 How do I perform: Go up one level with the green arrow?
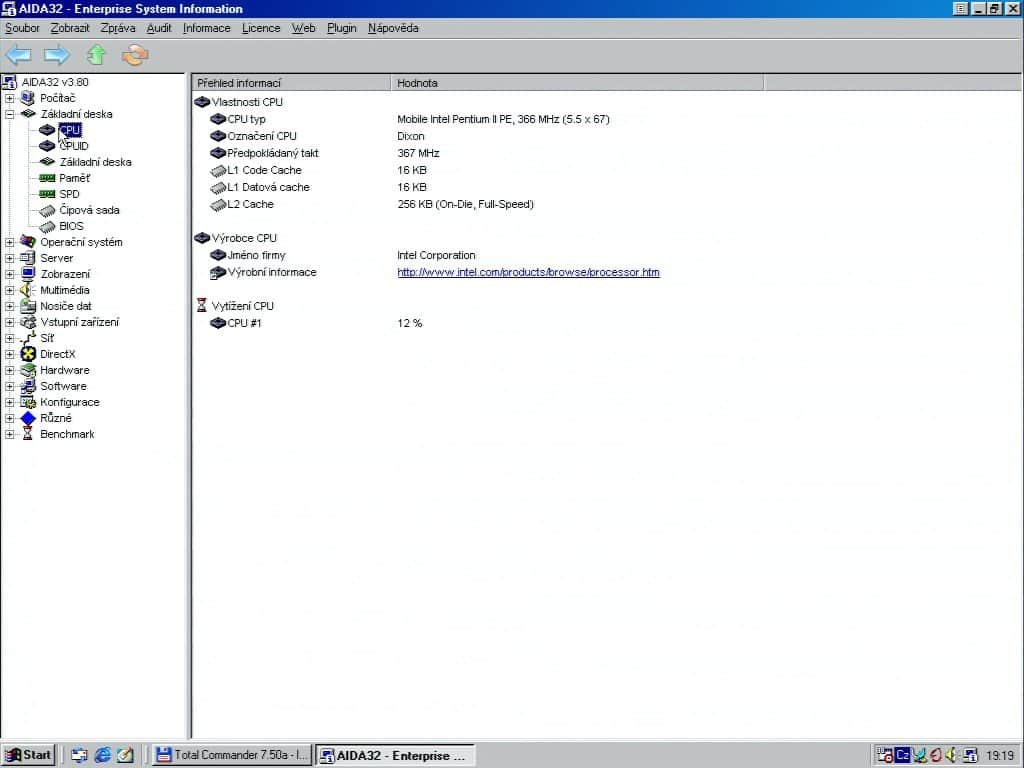tap(97, 55)
